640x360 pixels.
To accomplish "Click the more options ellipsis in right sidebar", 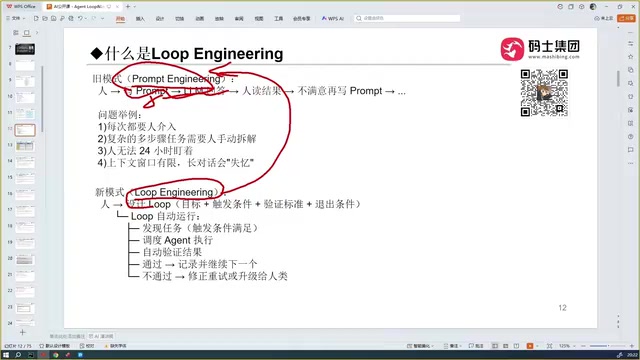I will coord(631,163).
